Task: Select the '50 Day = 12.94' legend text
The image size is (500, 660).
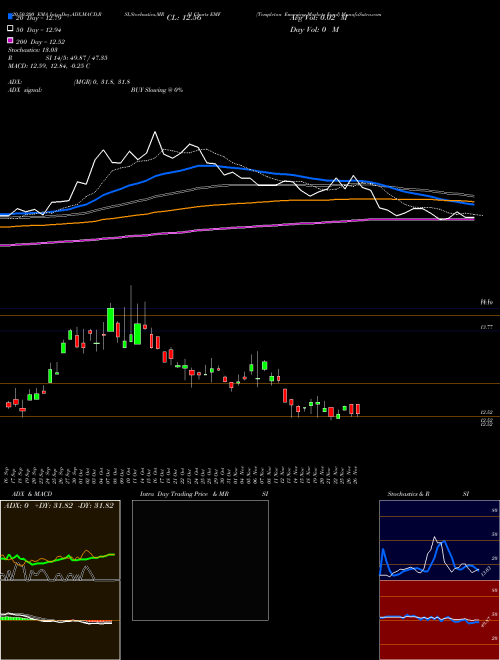Action: click(41, 29)
